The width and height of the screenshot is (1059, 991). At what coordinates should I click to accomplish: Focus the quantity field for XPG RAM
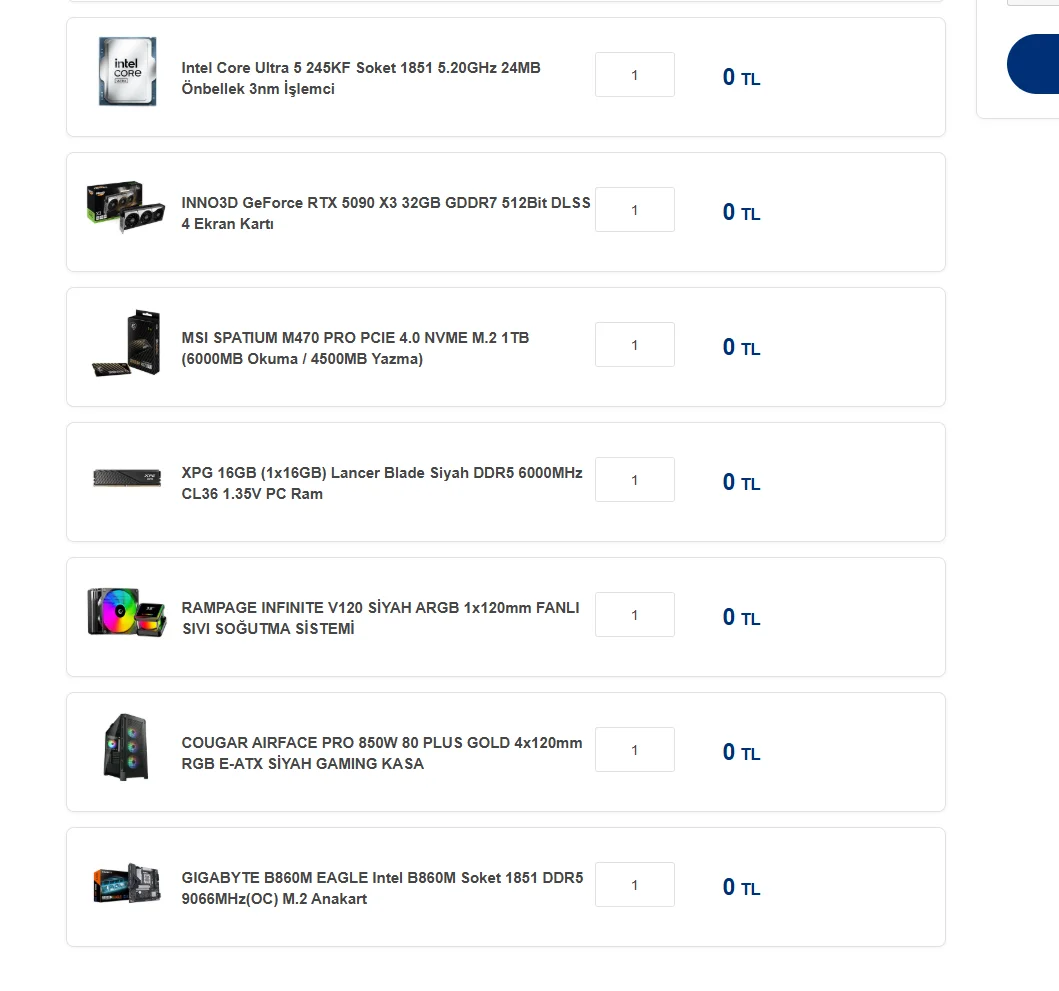coord(635,480)
